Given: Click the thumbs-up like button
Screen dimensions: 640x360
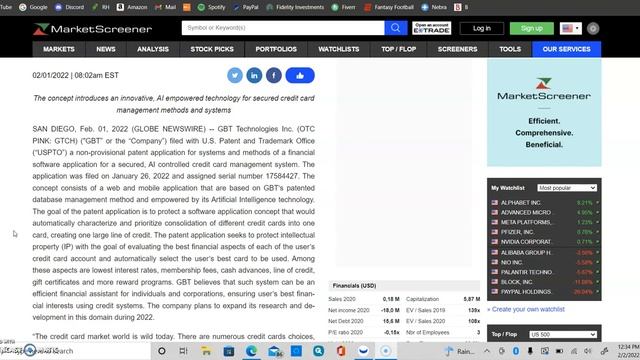Looking at the screenshot, I should [x=300, y=76].
